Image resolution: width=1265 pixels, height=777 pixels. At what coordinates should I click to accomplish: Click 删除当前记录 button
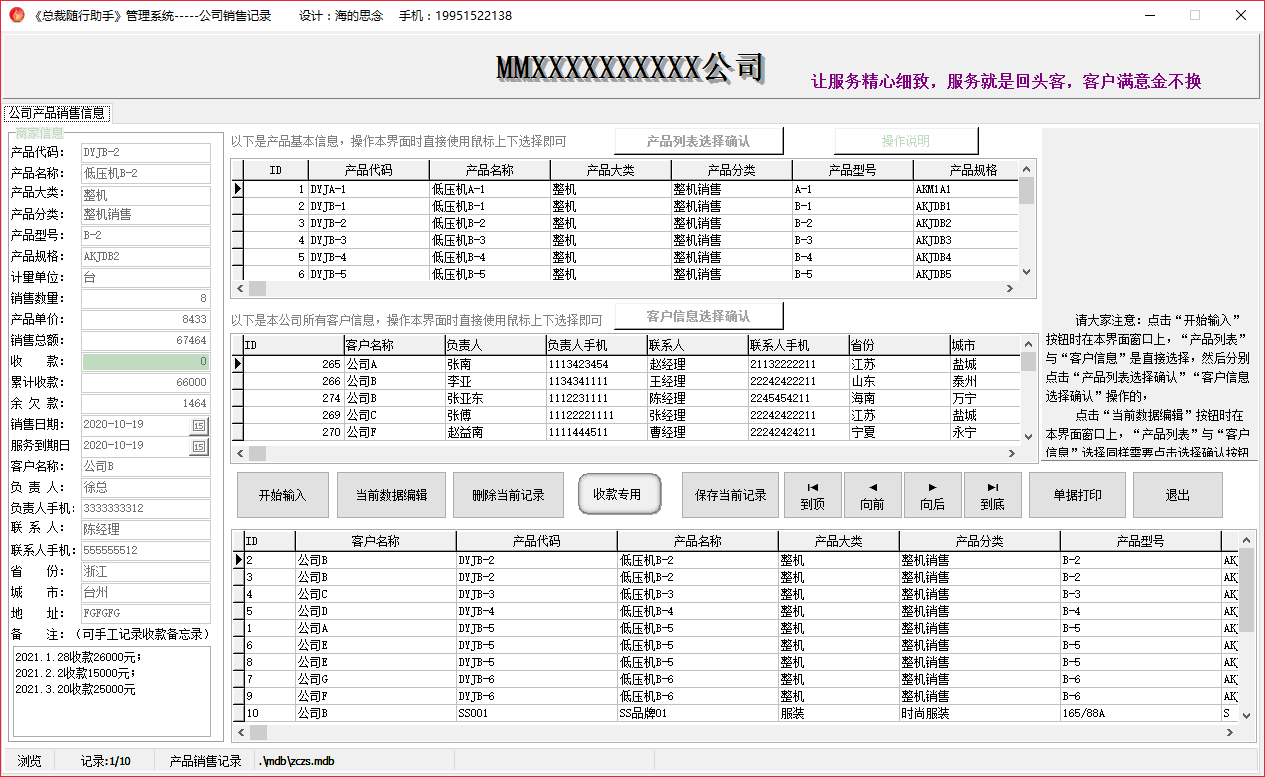(x=508, y=495)
